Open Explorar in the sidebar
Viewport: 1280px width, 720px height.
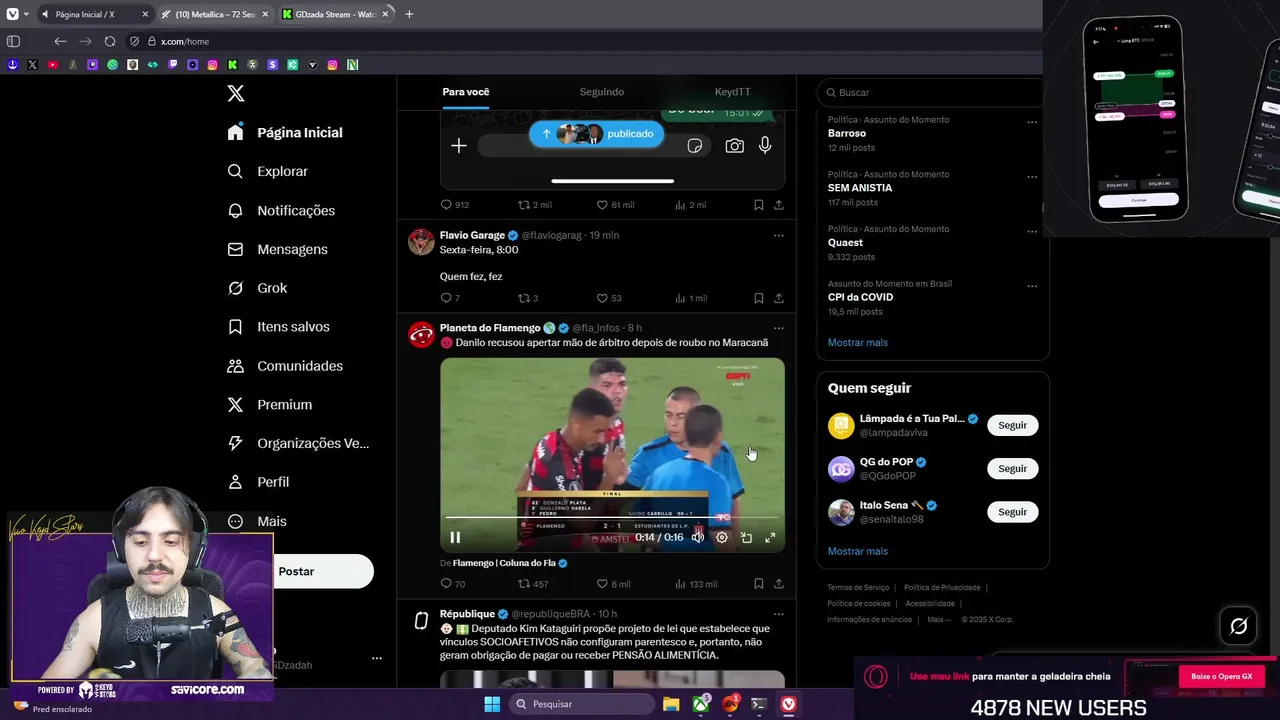coord(268,171)
